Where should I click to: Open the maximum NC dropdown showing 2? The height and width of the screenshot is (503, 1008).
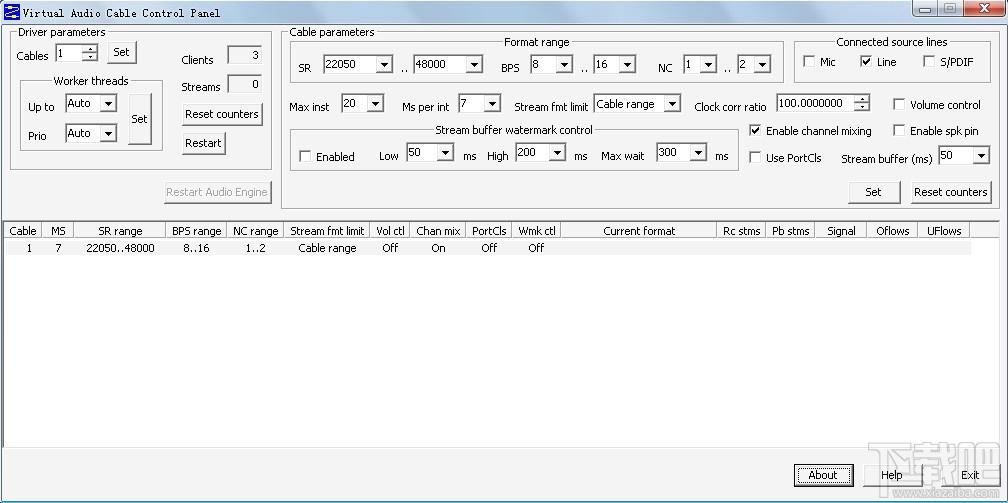tap(762, 64)
